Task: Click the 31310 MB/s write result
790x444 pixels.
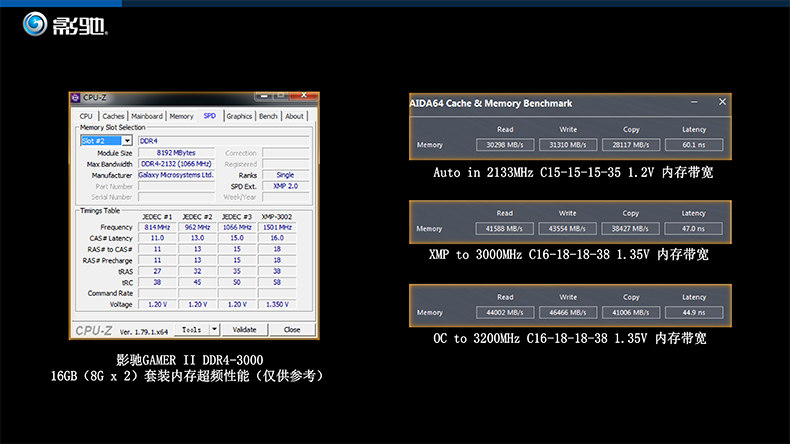Action: point(568,145)
